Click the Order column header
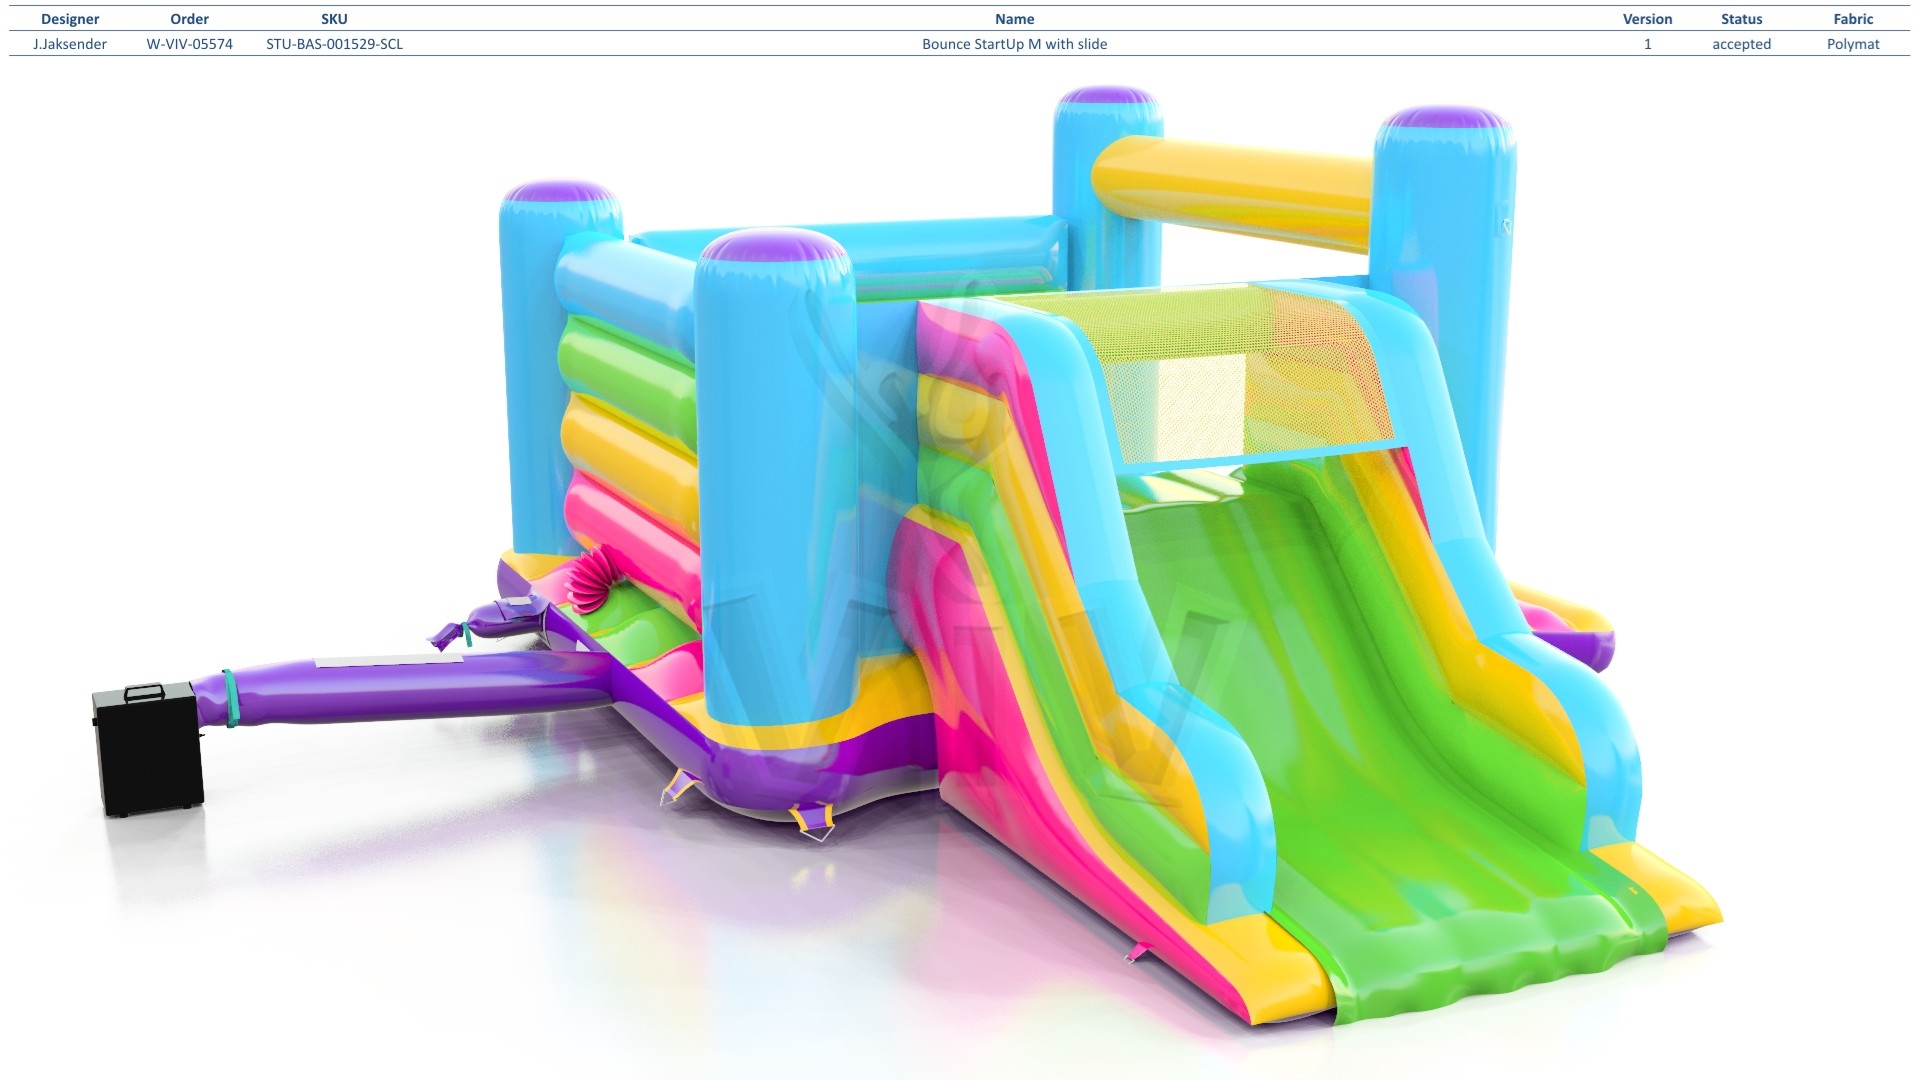The height and width of the screenshot is (1080, 1920). tap(189, 19)
